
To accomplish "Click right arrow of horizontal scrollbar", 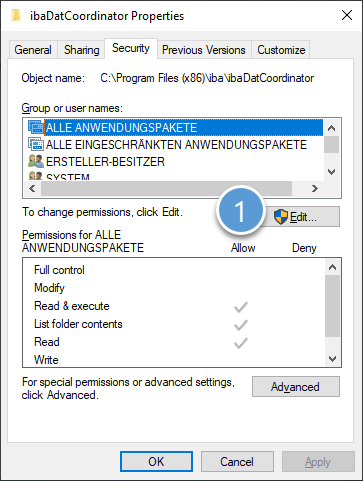I will pos(315,189).
